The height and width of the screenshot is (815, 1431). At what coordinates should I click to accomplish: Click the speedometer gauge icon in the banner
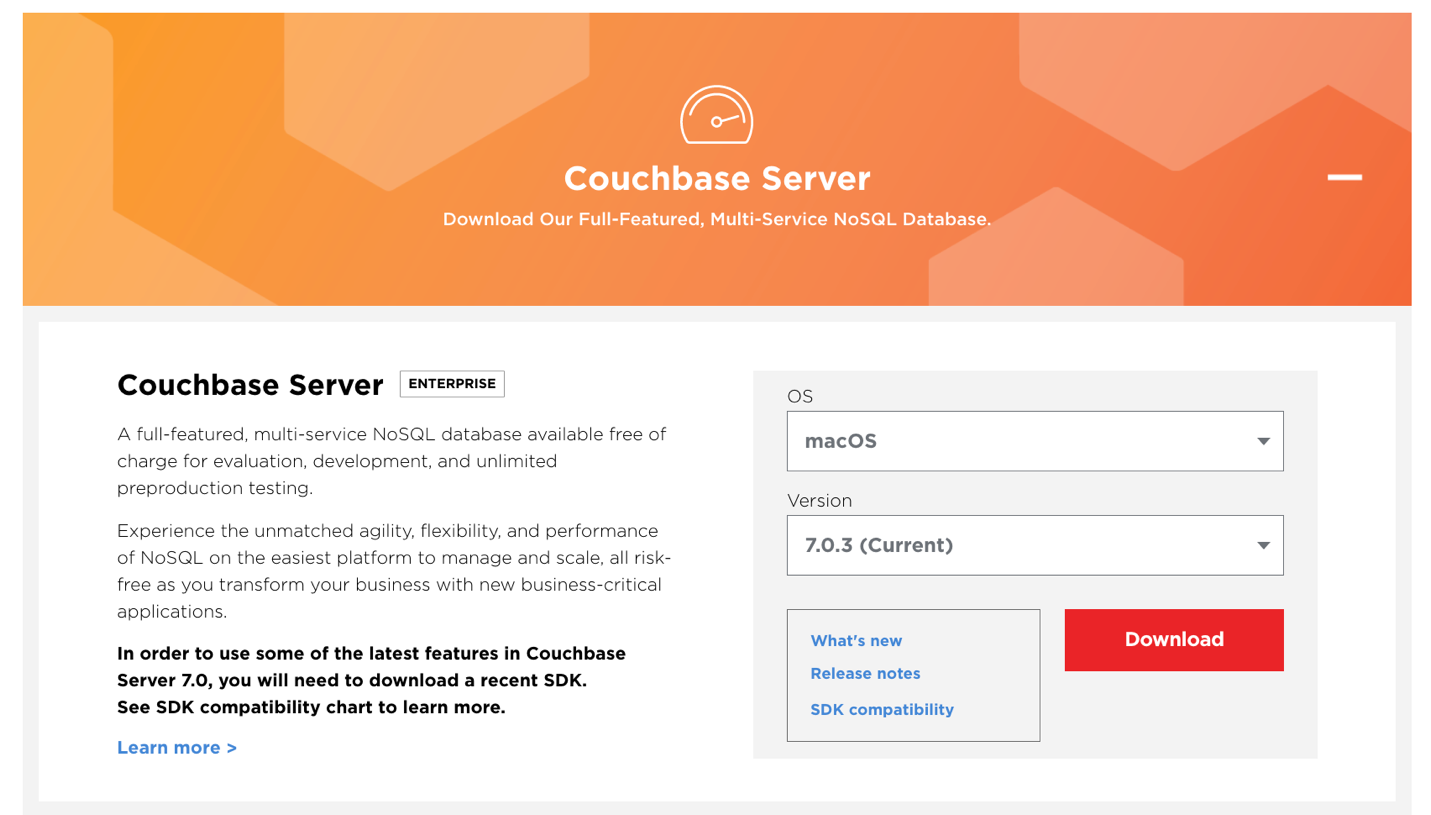point(716,114)
